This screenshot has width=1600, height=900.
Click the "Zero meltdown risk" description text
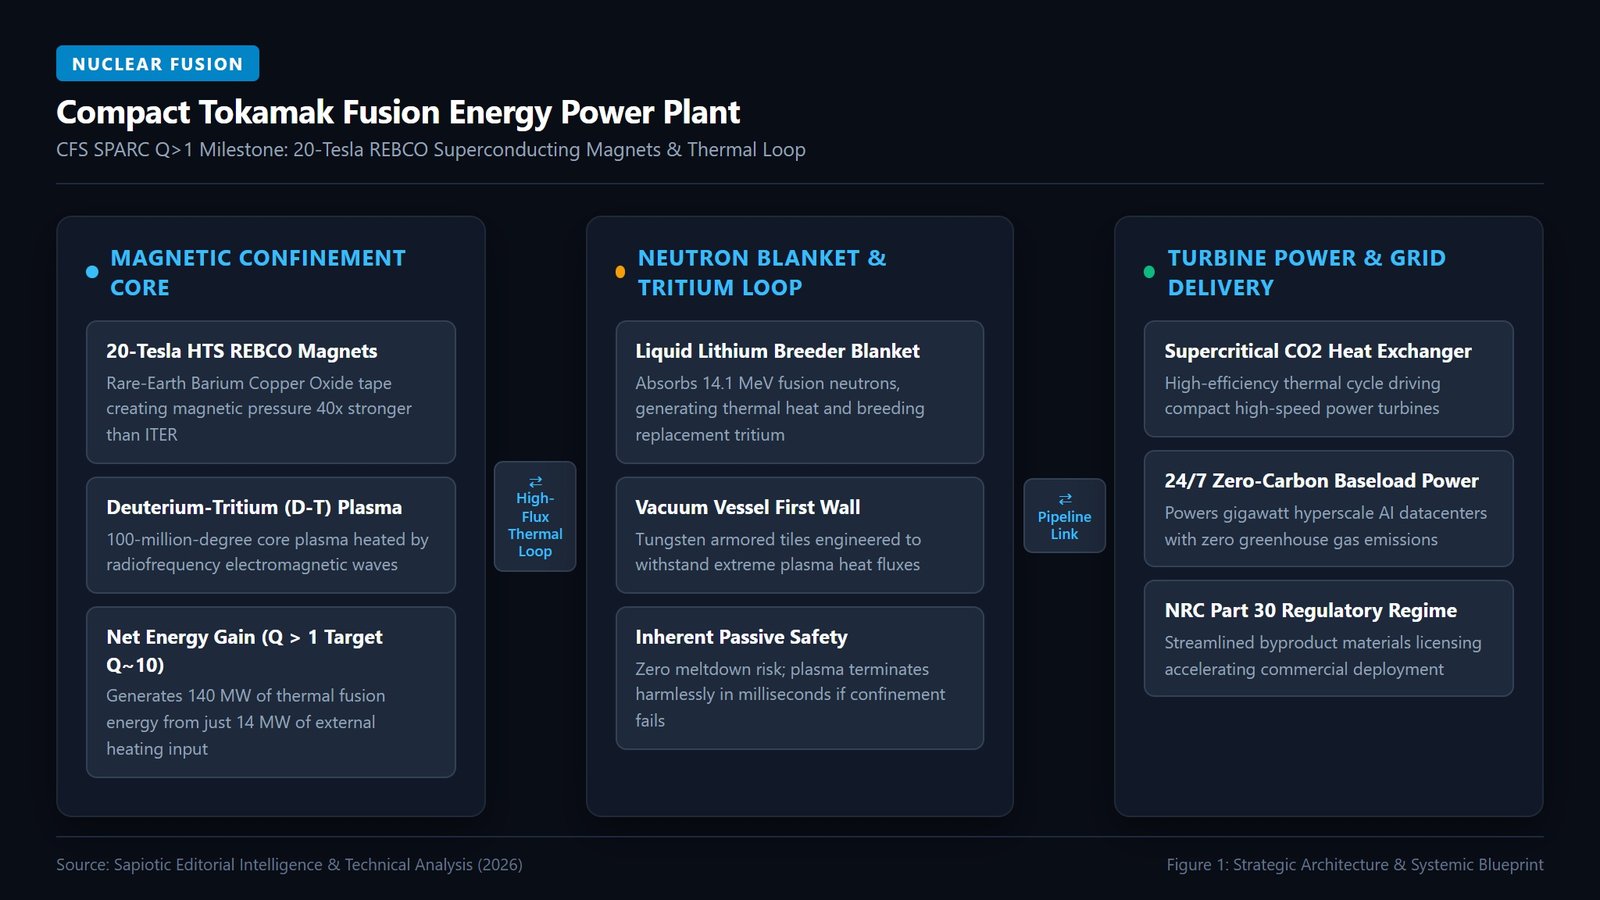point(790,695)
